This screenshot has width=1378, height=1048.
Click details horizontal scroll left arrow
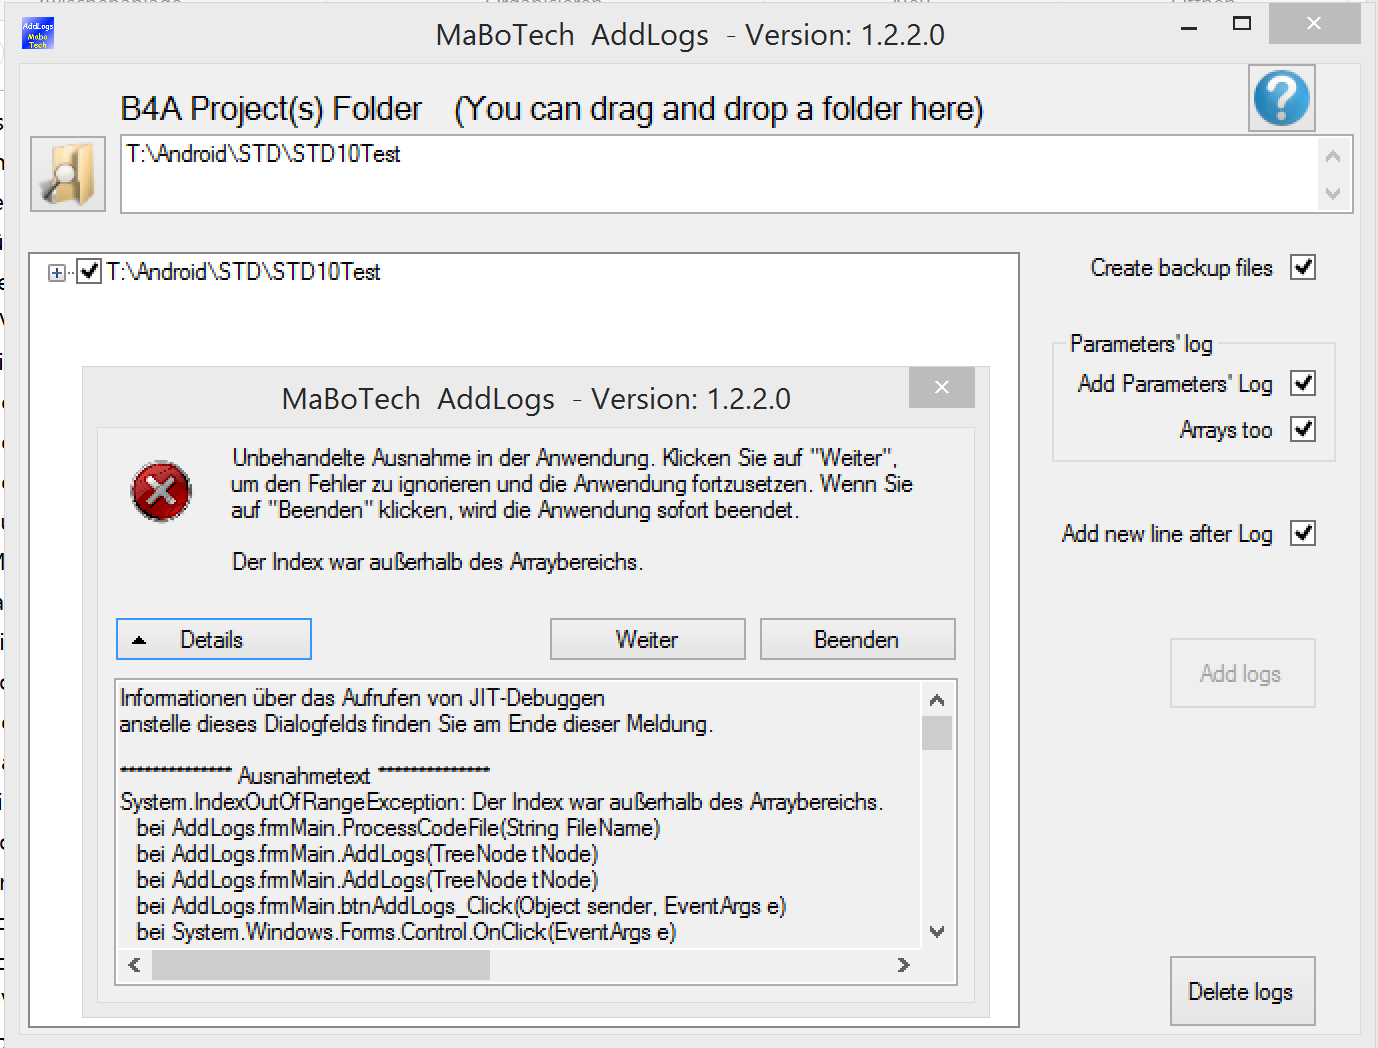tap(134, 965)
